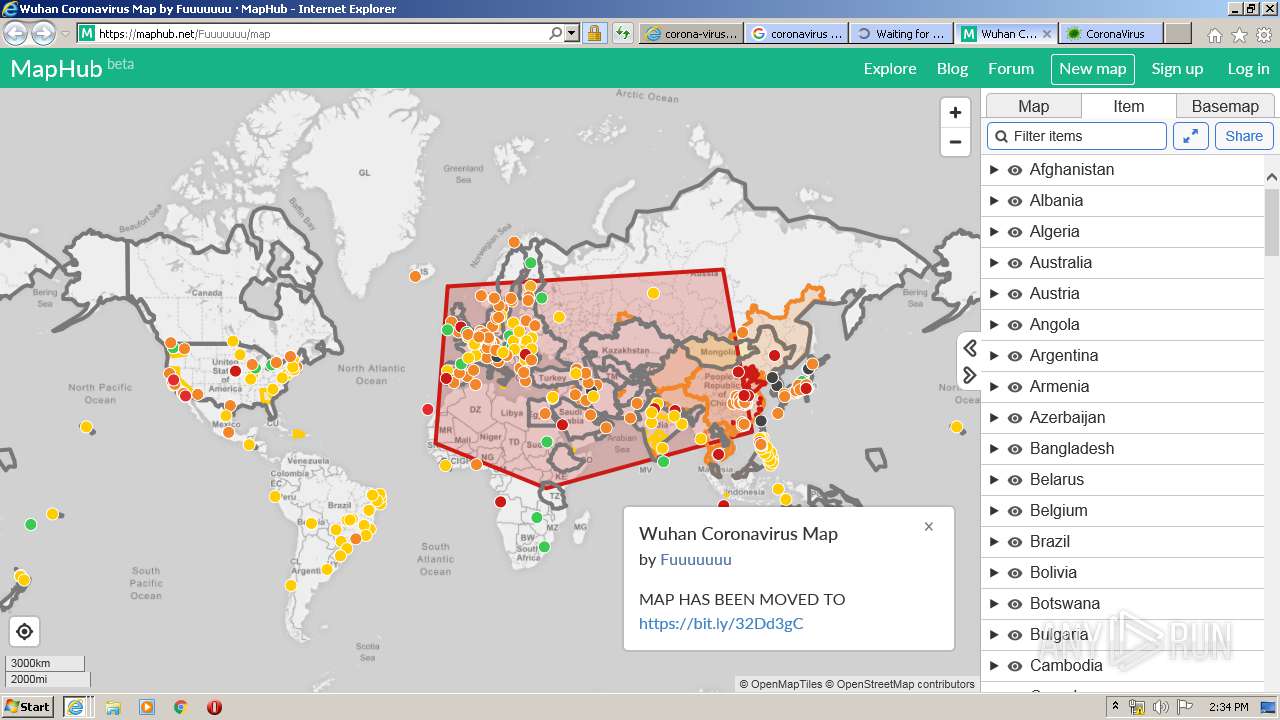Launch the media player from the taskbar
1280x720 pixels.
[147, 707]
